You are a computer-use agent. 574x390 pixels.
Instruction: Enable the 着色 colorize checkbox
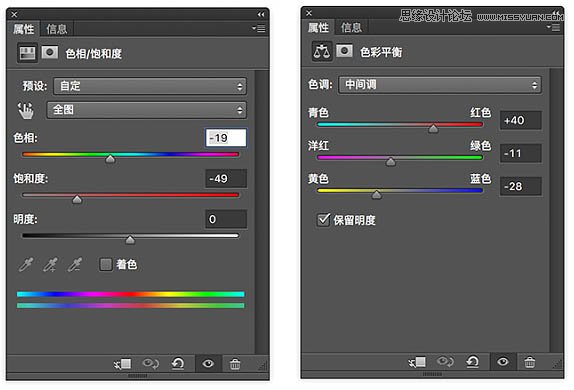pos(106,264)
